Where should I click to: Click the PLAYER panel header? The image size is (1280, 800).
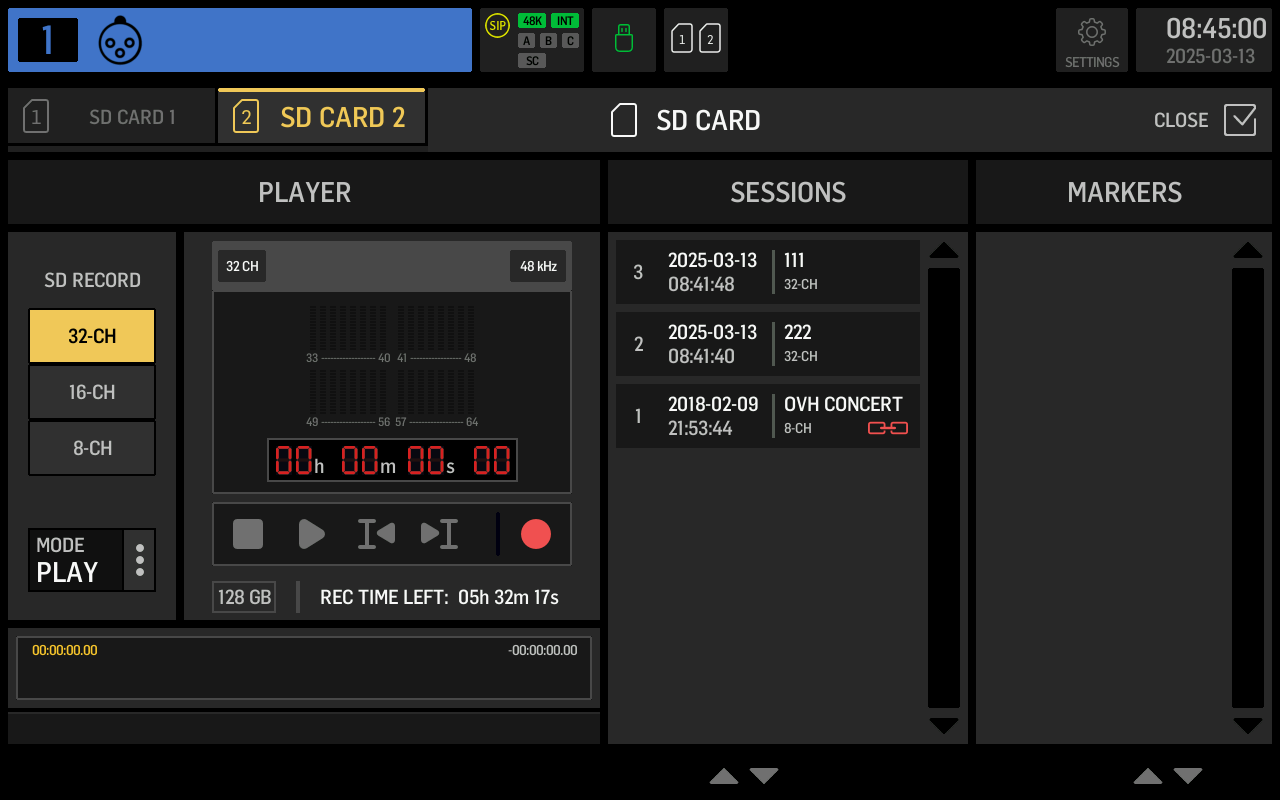pyautogui.click(x=304, y=192)
